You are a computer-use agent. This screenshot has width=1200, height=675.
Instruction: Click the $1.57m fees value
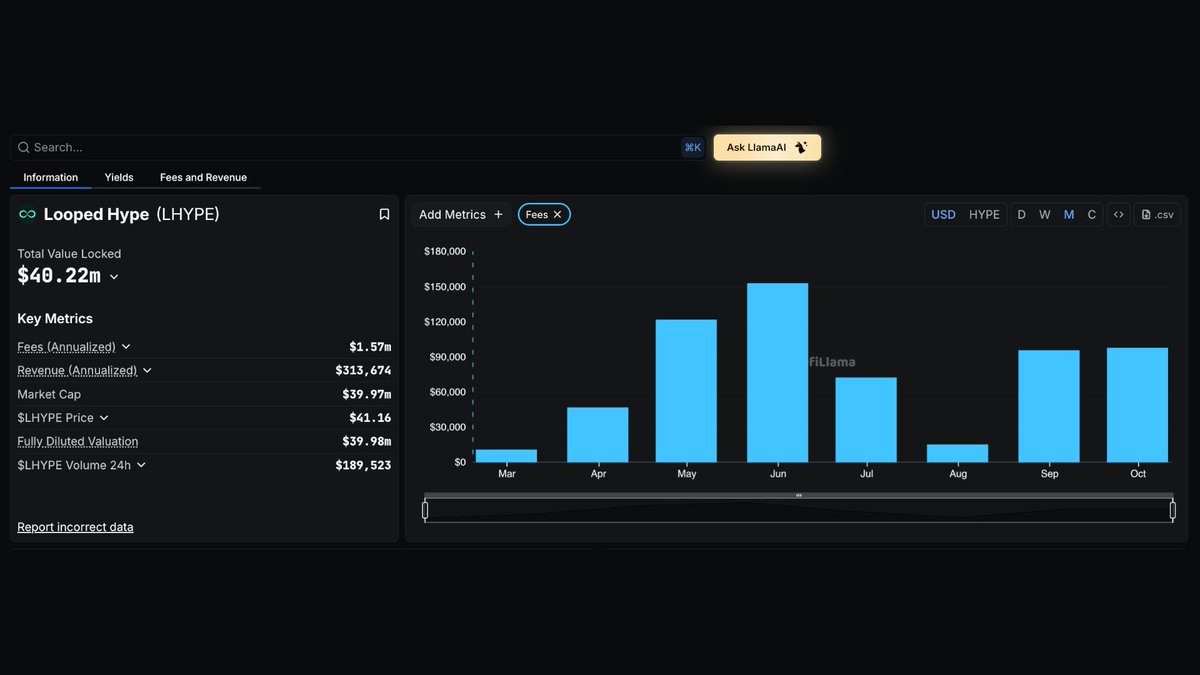(x=370, y=347)
